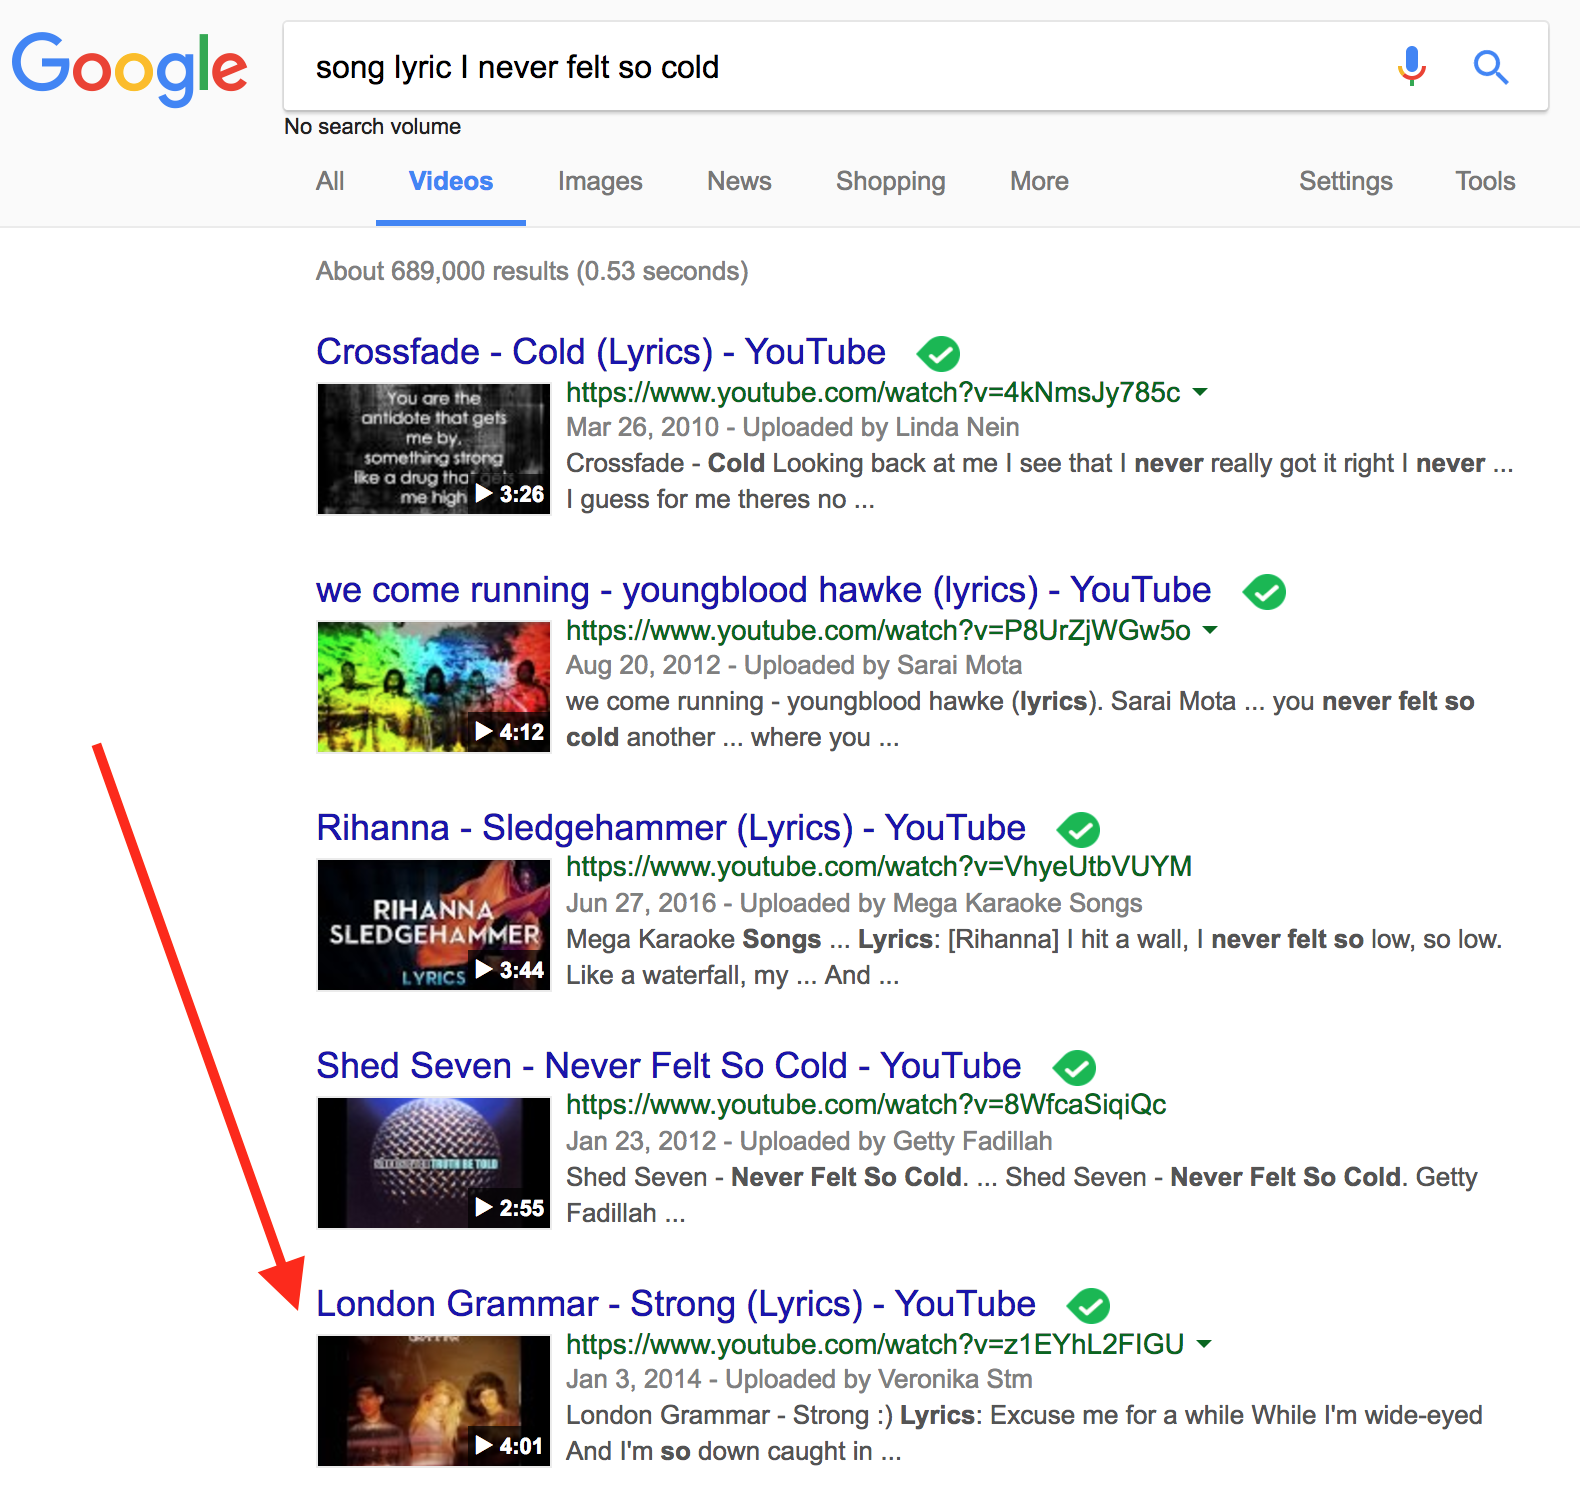Play Shed Seven video thumbnail 2:55

pos(434,1163)
